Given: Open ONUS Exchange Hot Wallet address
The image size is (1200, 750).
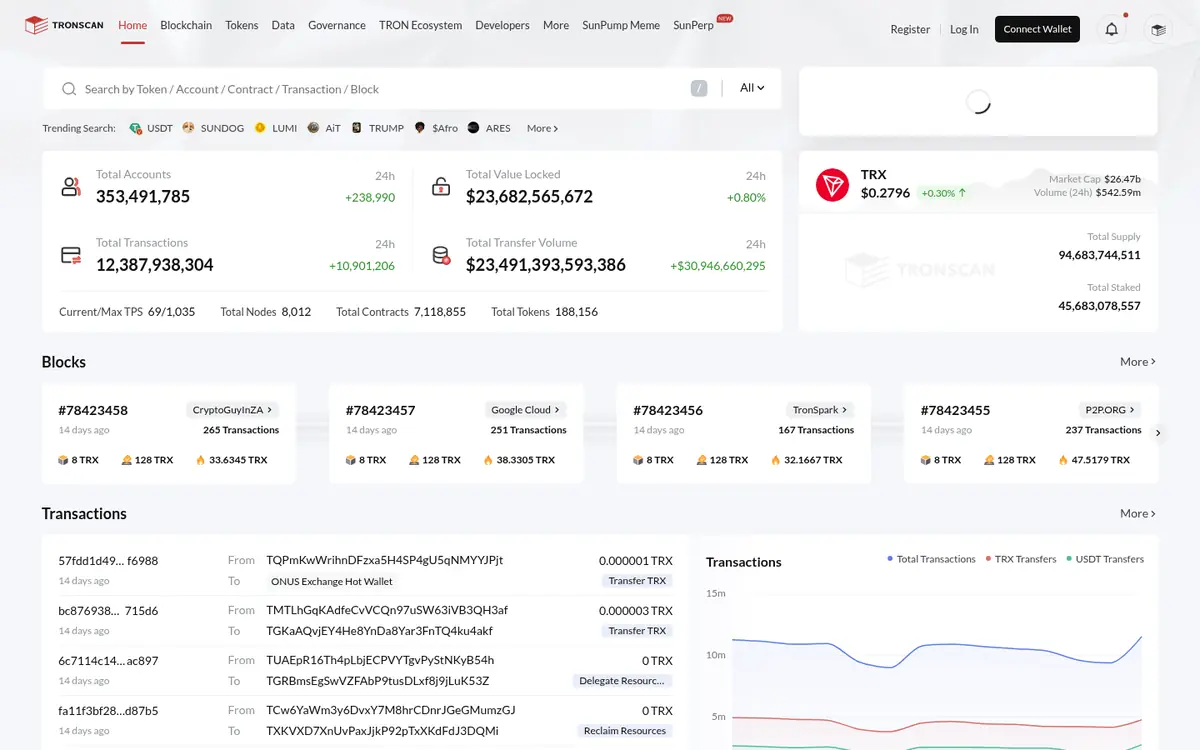Looking at the screenshot, I should (x=332, y=581).
